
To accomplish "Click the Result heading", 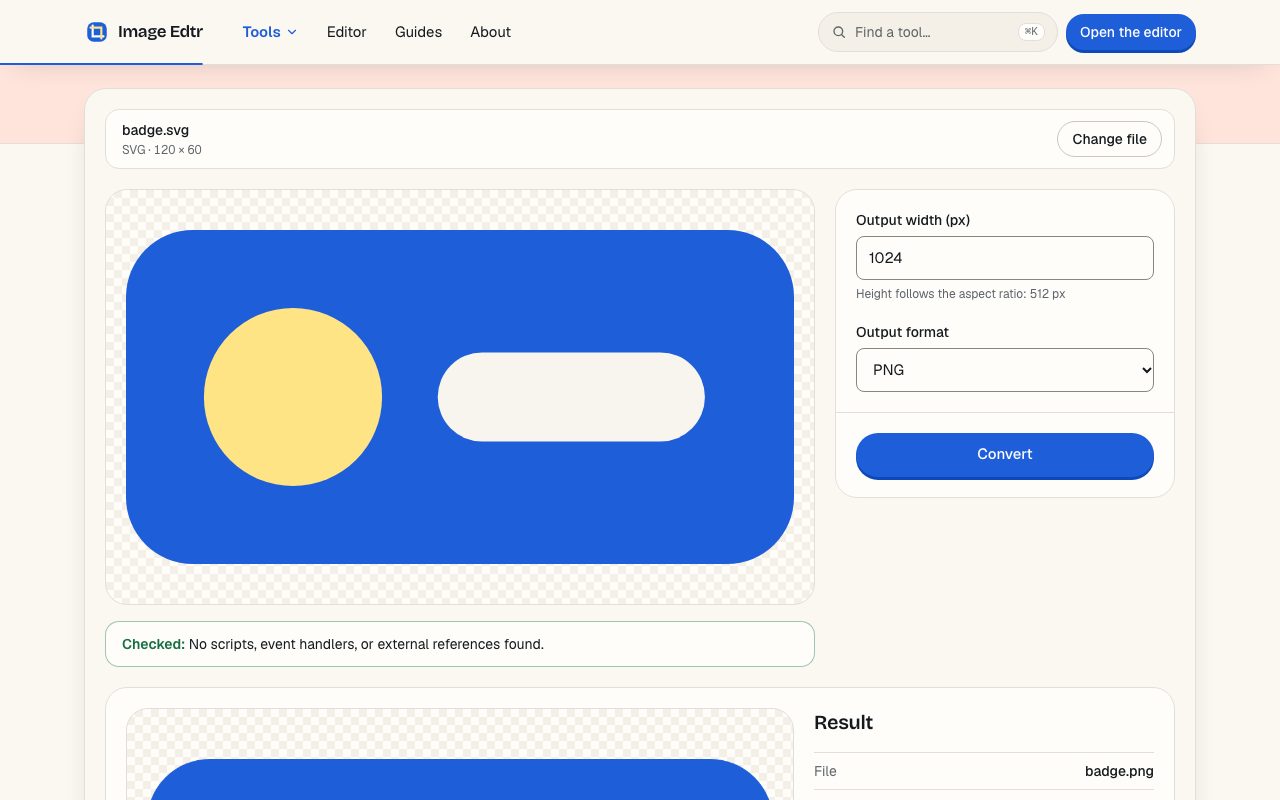I will [x=843, y=722].
